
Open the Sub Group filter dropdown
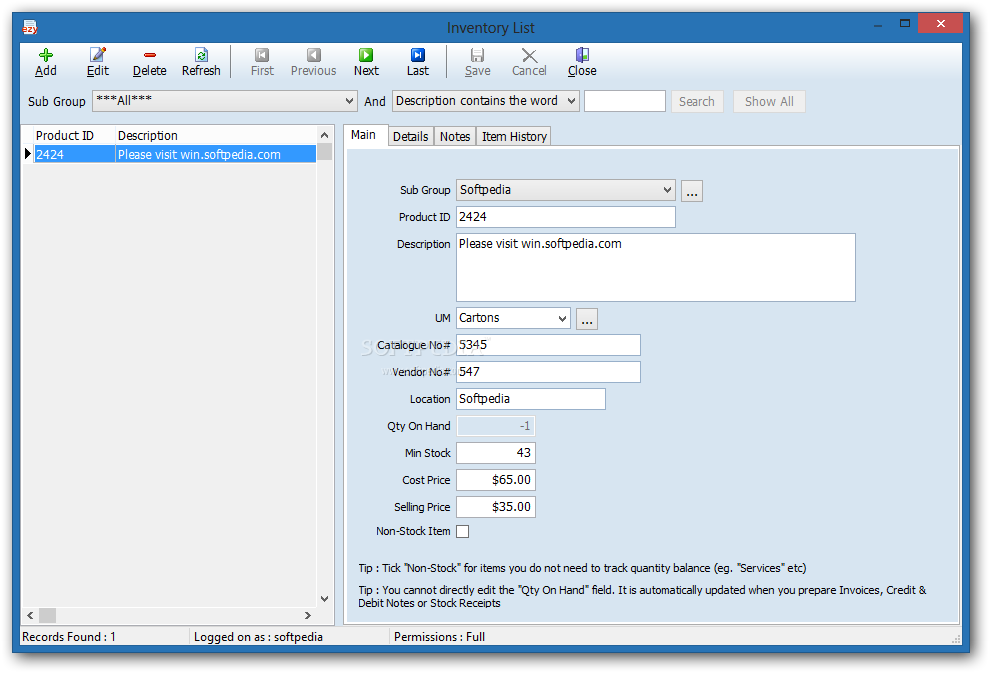[x=349, y=101]
